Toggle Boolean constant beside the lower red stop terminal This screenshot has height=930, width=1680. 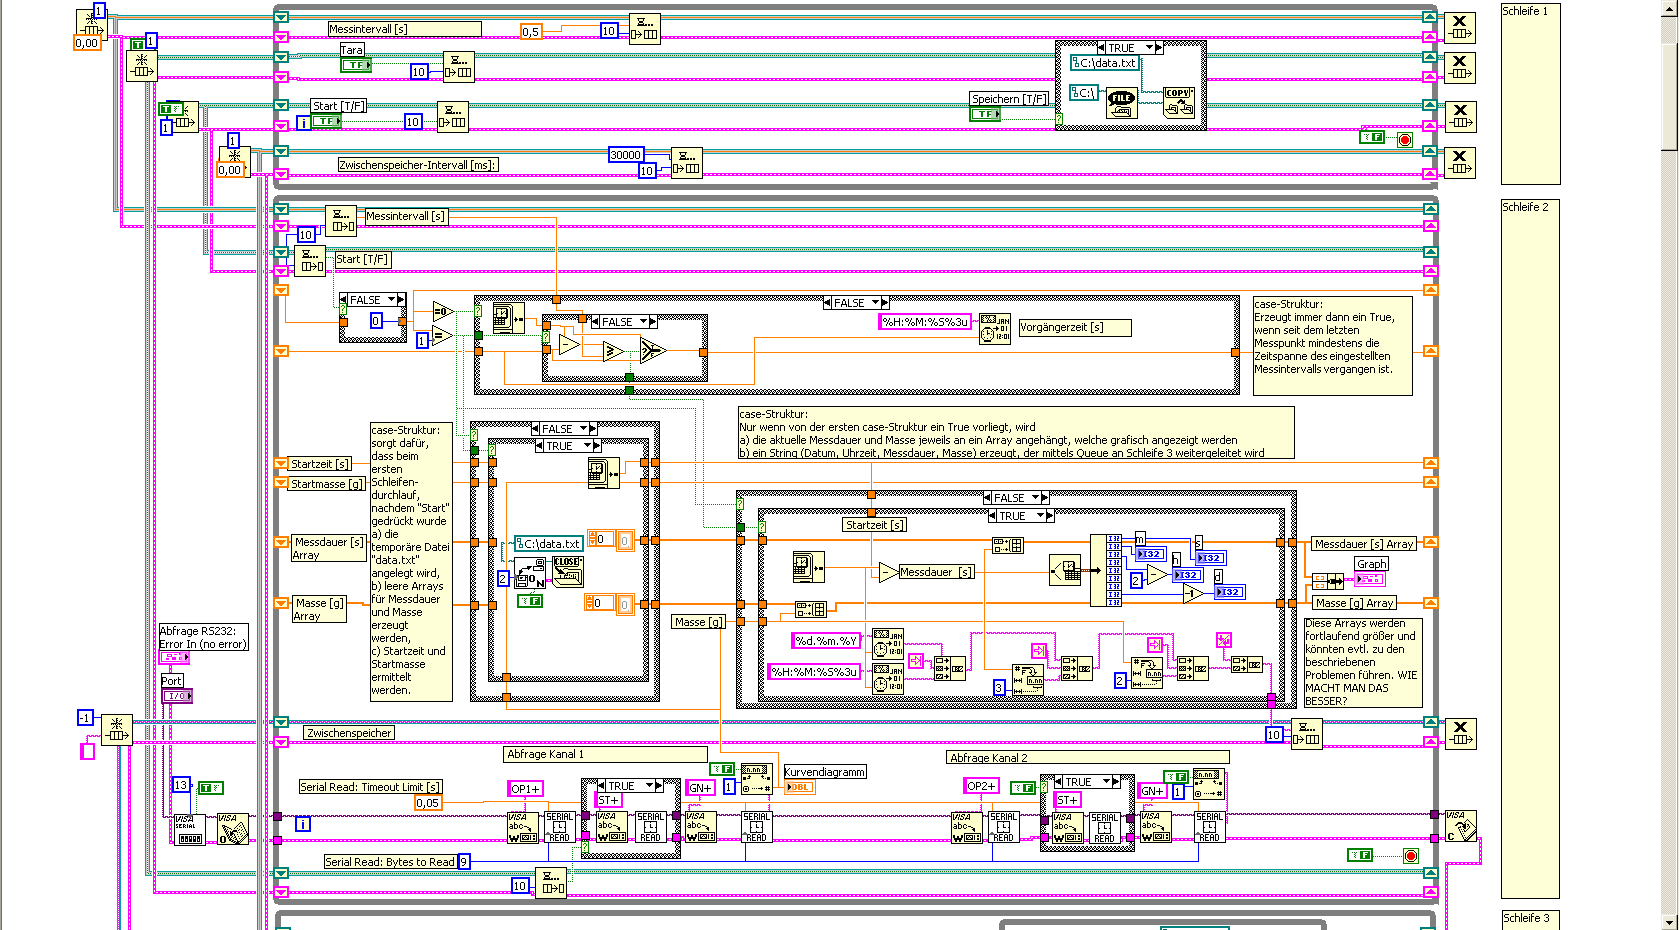1360,855
